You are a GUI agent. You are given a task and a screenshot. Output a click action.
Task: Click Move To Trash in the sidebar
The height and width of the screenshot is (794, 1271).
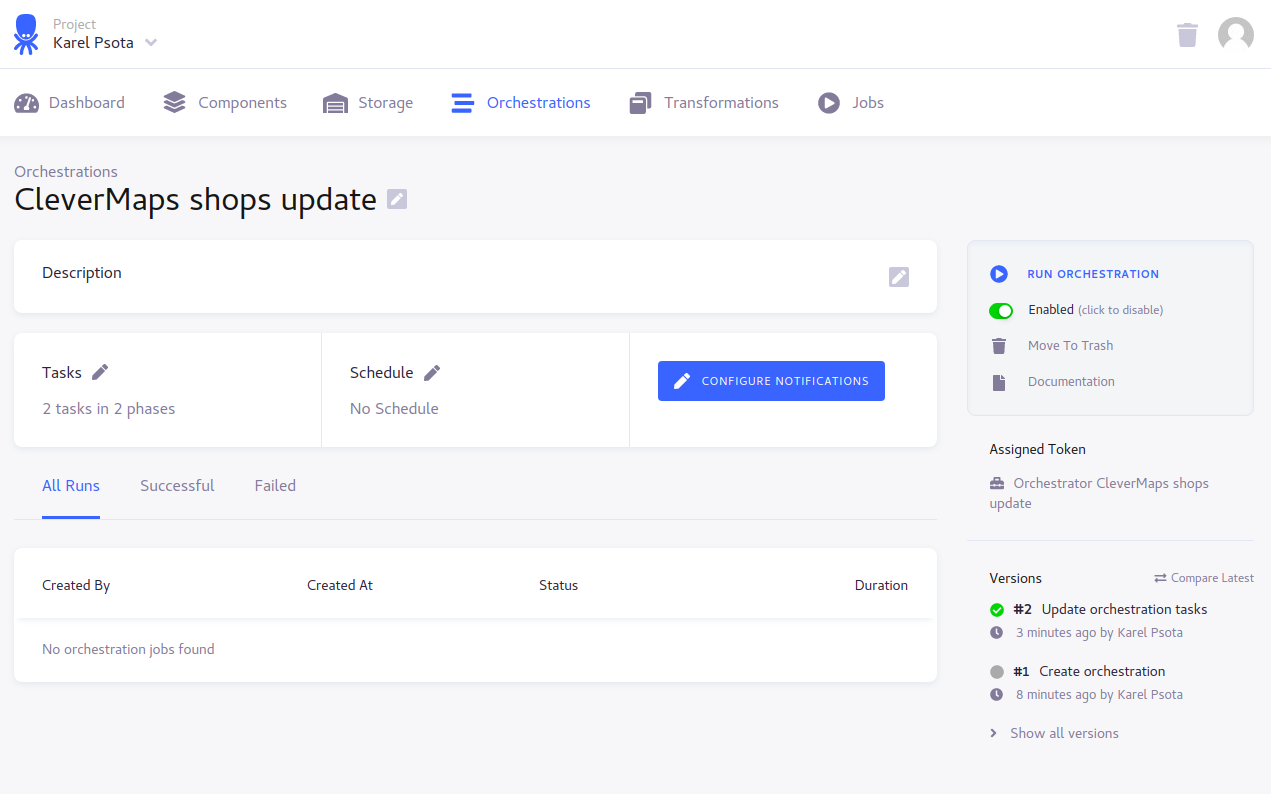1070,346
